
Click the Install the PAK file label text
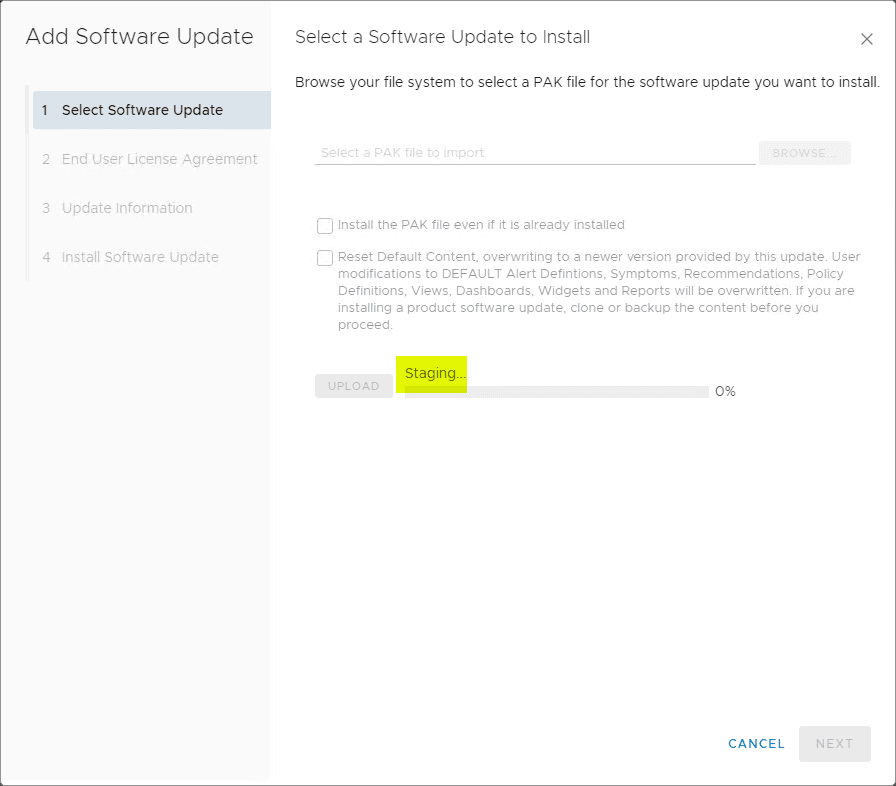481,225
